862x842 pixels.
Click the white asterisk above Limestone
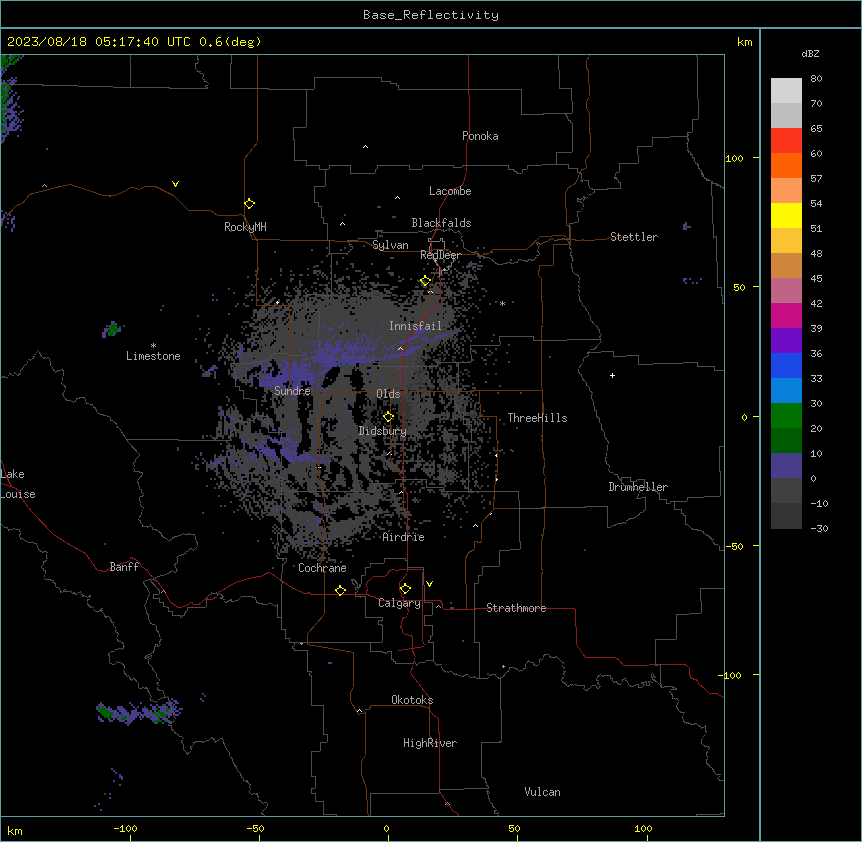click(153, 346)
